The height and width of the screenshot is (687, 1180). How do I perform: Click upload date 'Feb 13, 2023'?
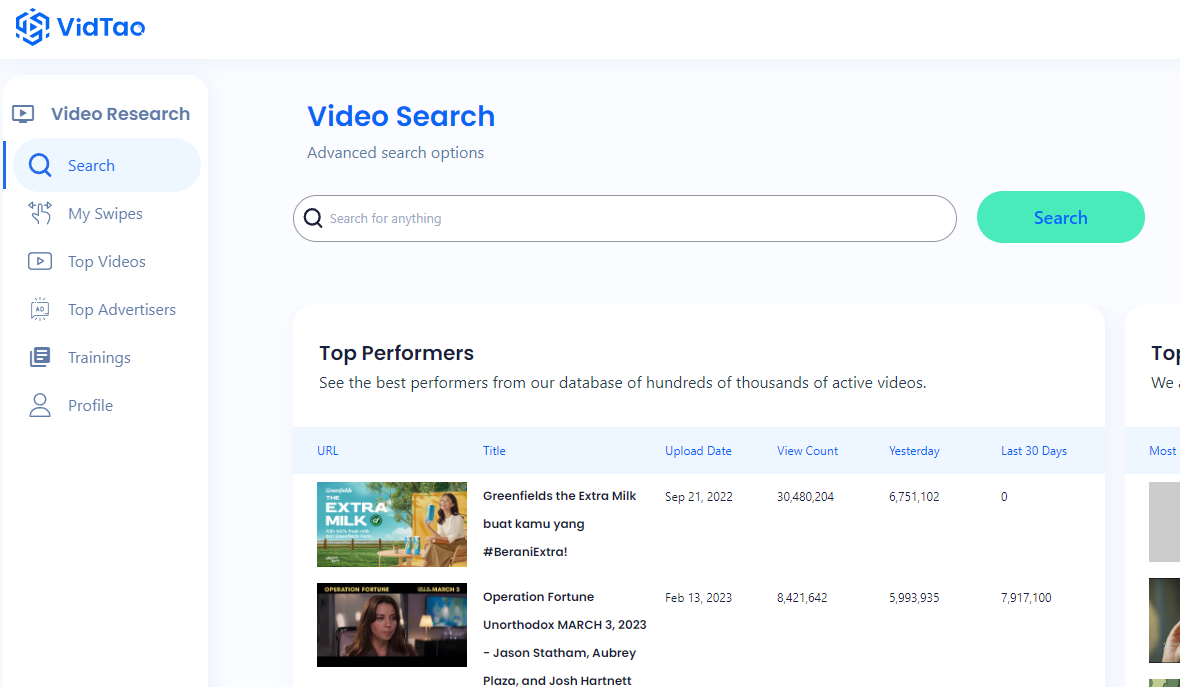click(x=698, y=597)
